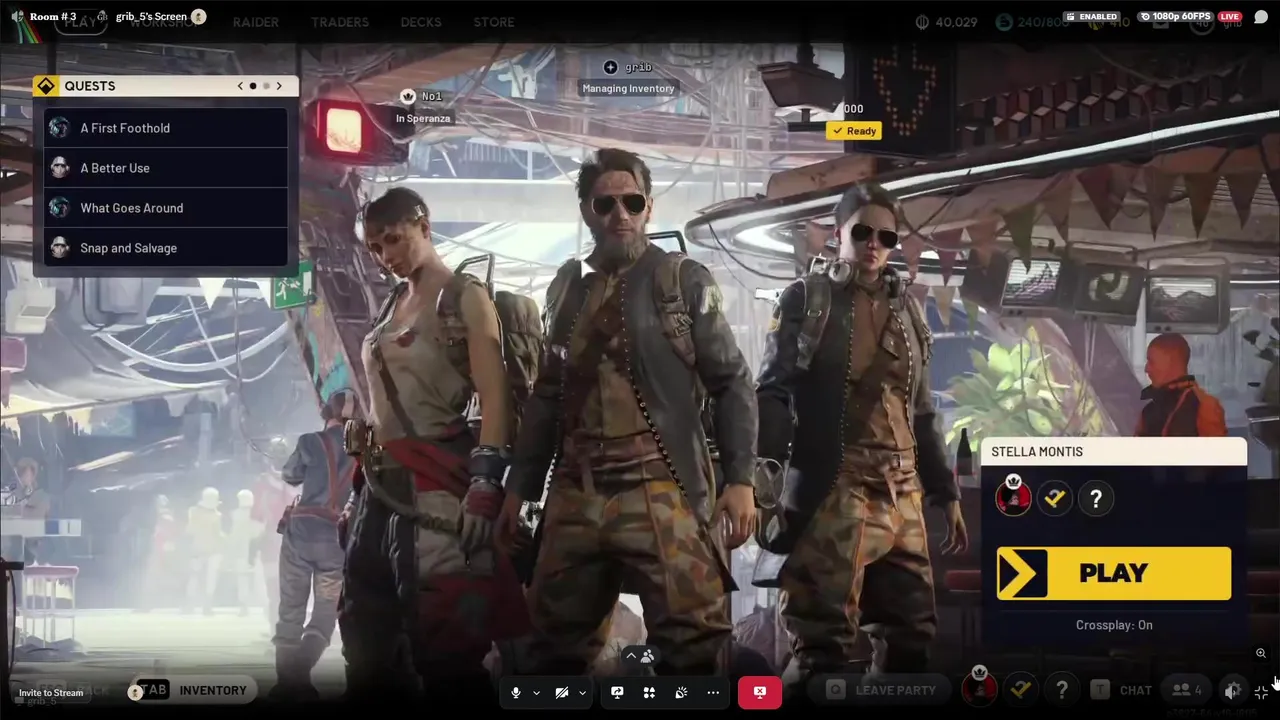Open the chat bubble icon at top right
Image resolution: width=1280 pixels, height=720 pixels.
tap(1261, 17)
